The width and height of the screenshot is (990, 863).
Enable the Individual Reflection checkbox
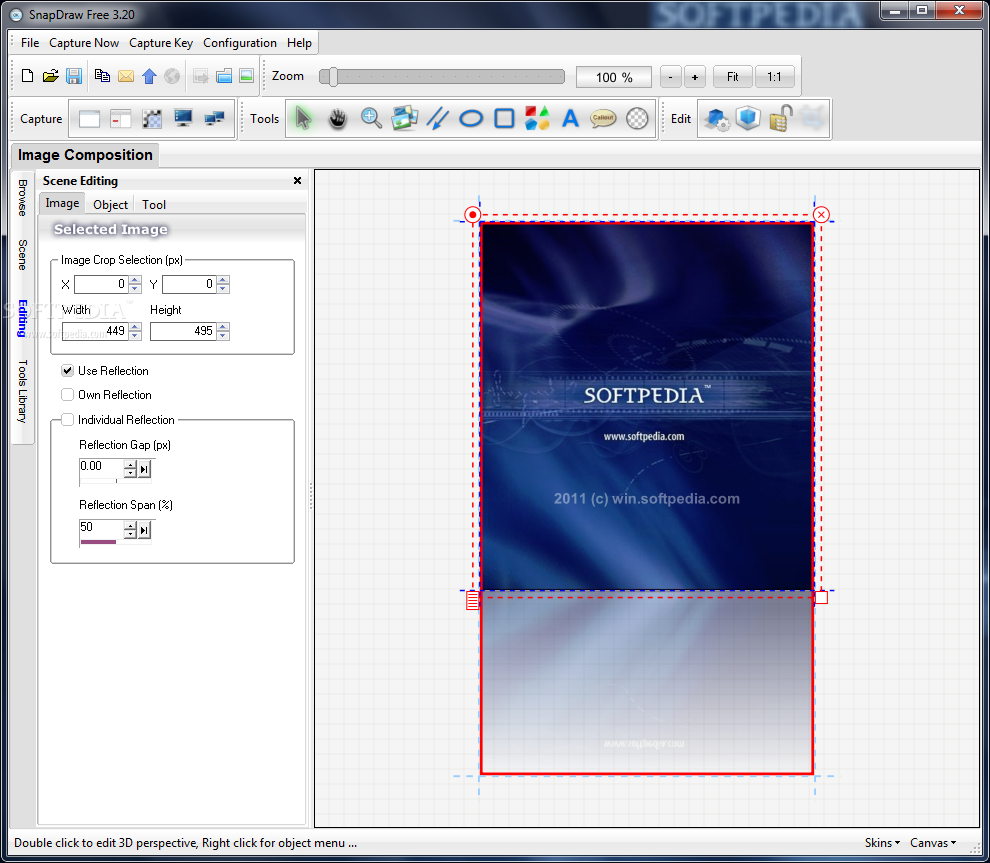(68, 420)
